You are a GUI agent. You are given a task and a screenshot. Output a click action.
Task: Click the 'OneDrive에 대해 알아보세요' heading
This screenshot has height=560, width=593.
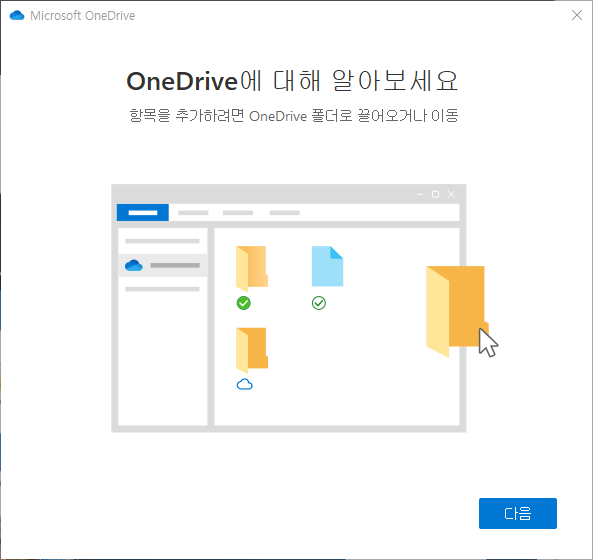tap(292, 81)
